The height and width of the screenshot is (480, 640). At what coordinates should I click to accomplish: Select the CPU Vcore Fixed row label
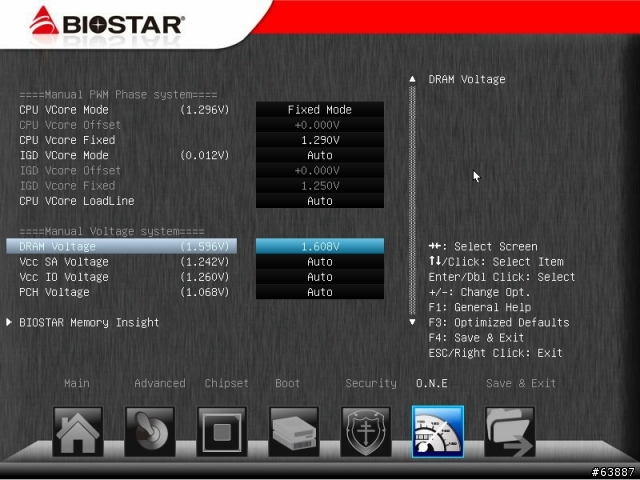67,140
